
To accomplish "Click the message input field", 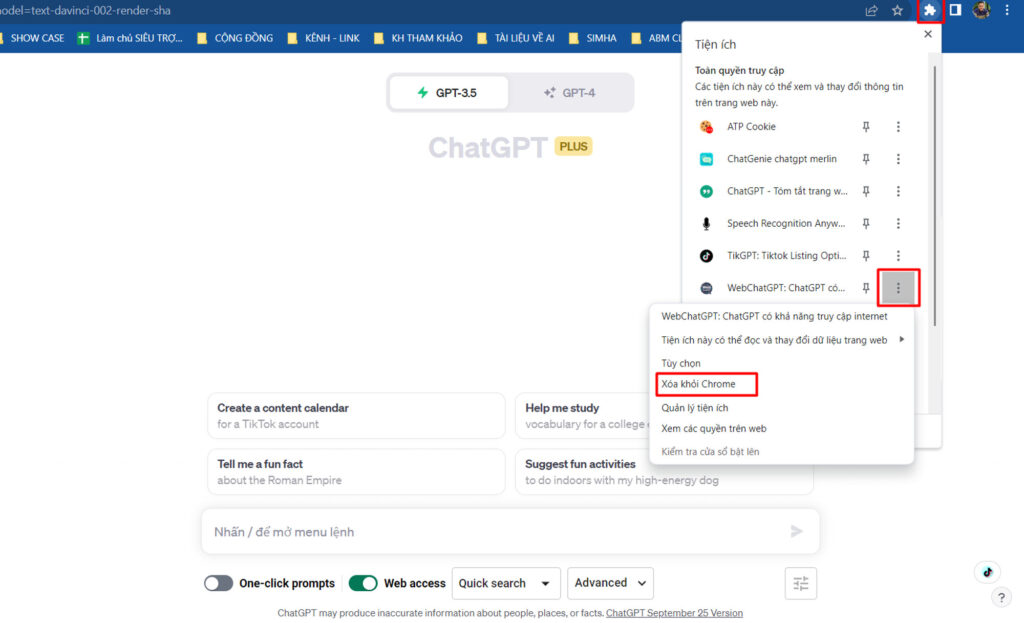I will pyautogui.click(x=490, y=532).
